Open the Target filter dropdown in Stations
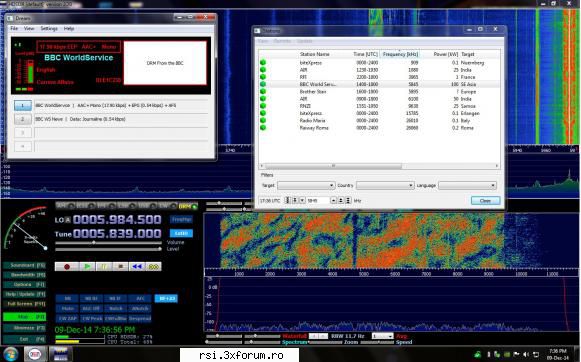The image size is (581, 362). [x=306, y=185]
